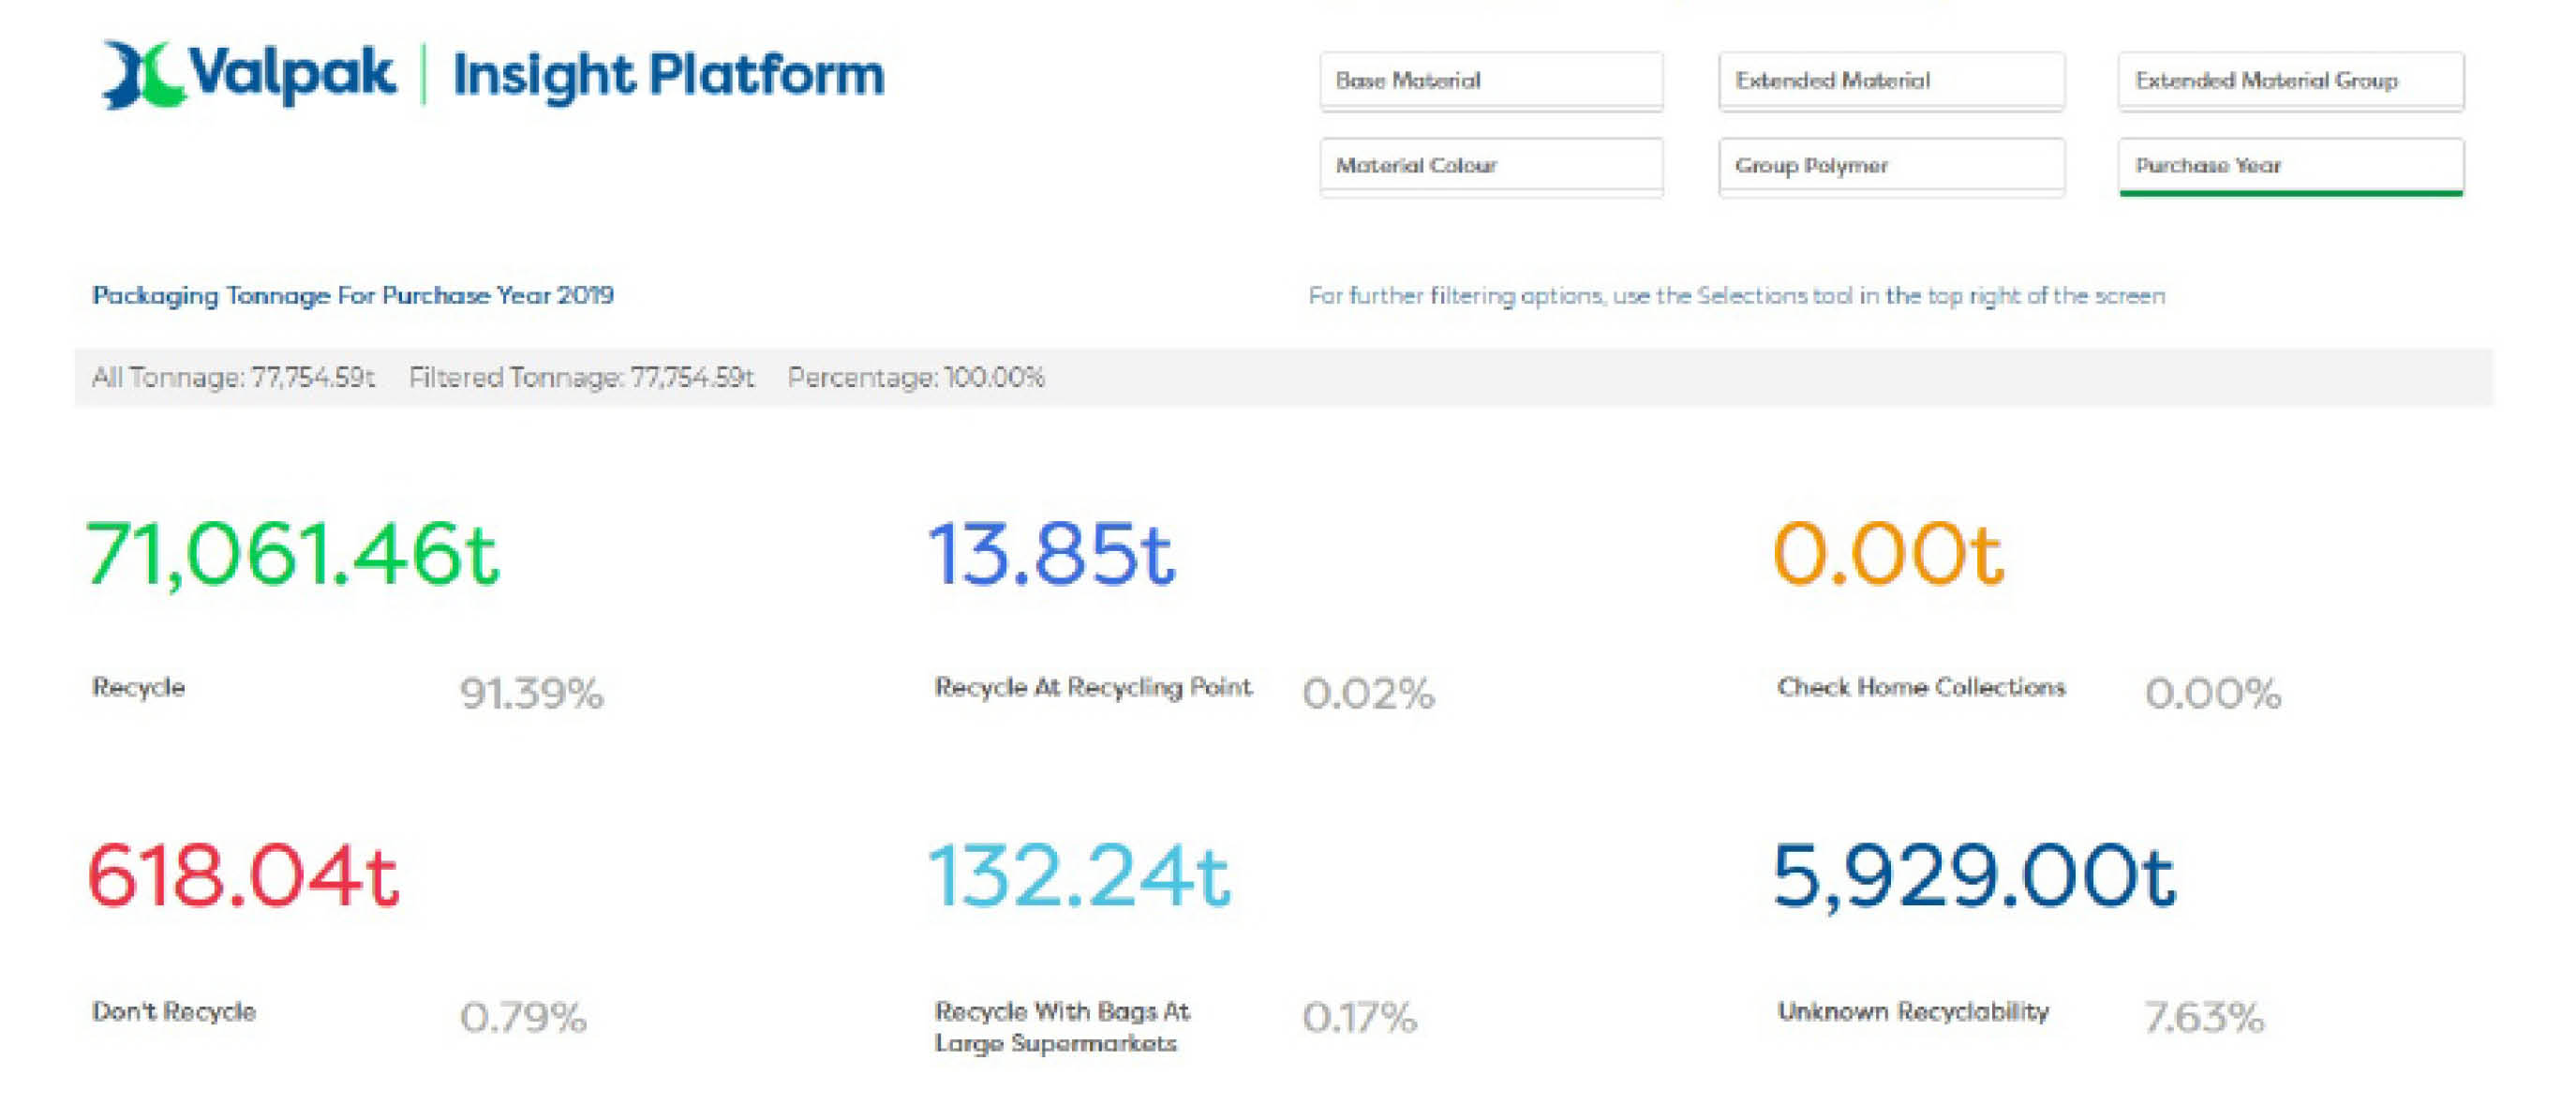2576x1105 pixels.
Task: Click the 5,929.00t Unknown Recyclability figure
Action: coord(1973,876)
